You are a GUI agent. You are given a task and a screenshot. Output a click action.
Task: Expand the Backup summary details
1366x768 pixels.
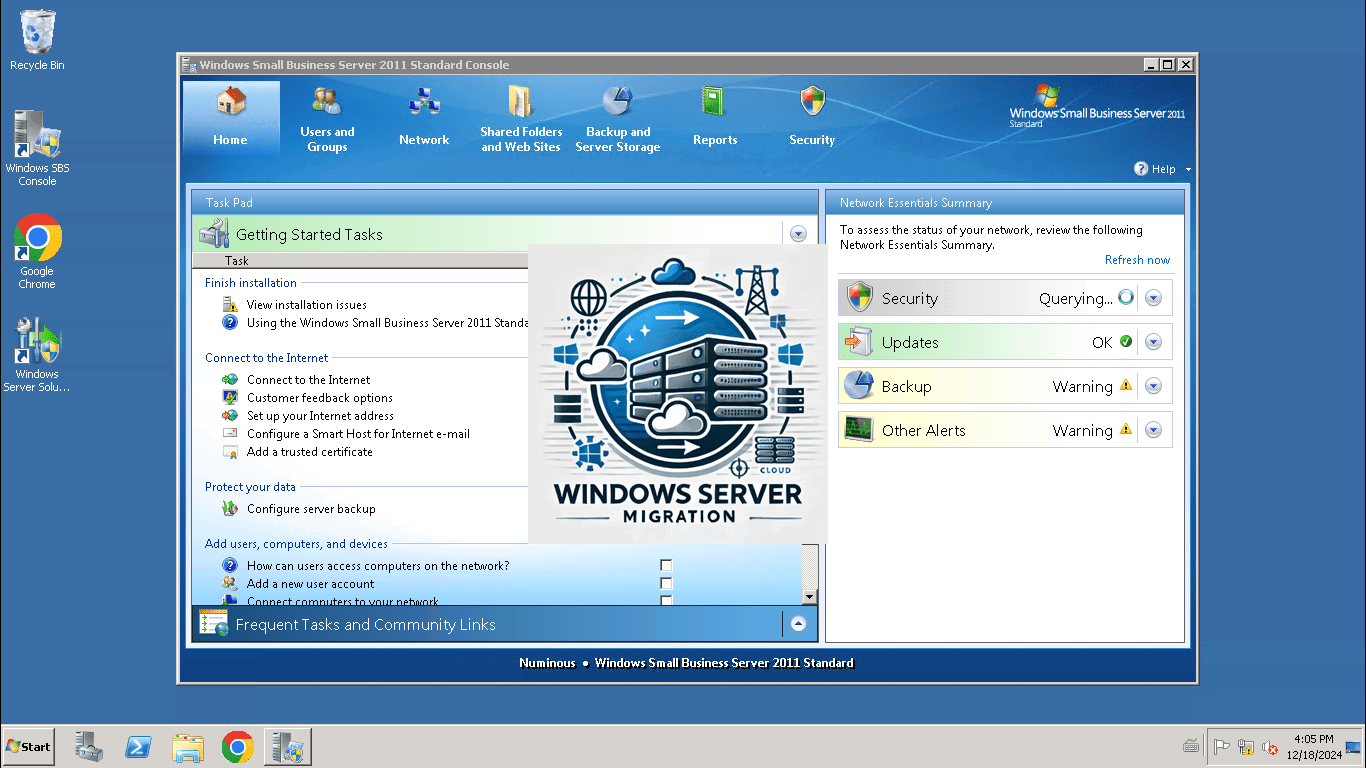(1153, 386)
